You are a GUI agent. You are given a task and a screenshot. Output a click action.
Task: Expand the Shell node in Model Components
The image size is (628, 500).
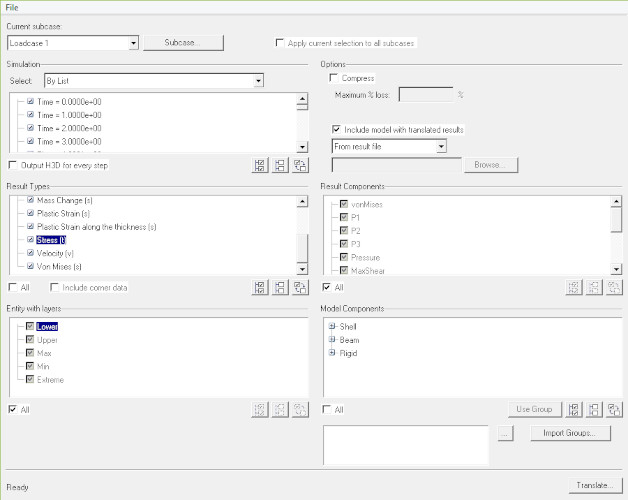click(x=331, y=327)
